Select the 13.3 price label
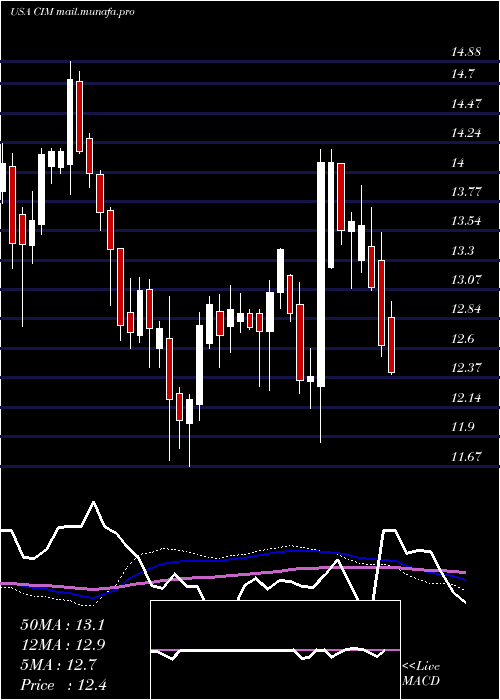Image resolution: width=500 pixels, height=700 pixels. coord(462,251)
